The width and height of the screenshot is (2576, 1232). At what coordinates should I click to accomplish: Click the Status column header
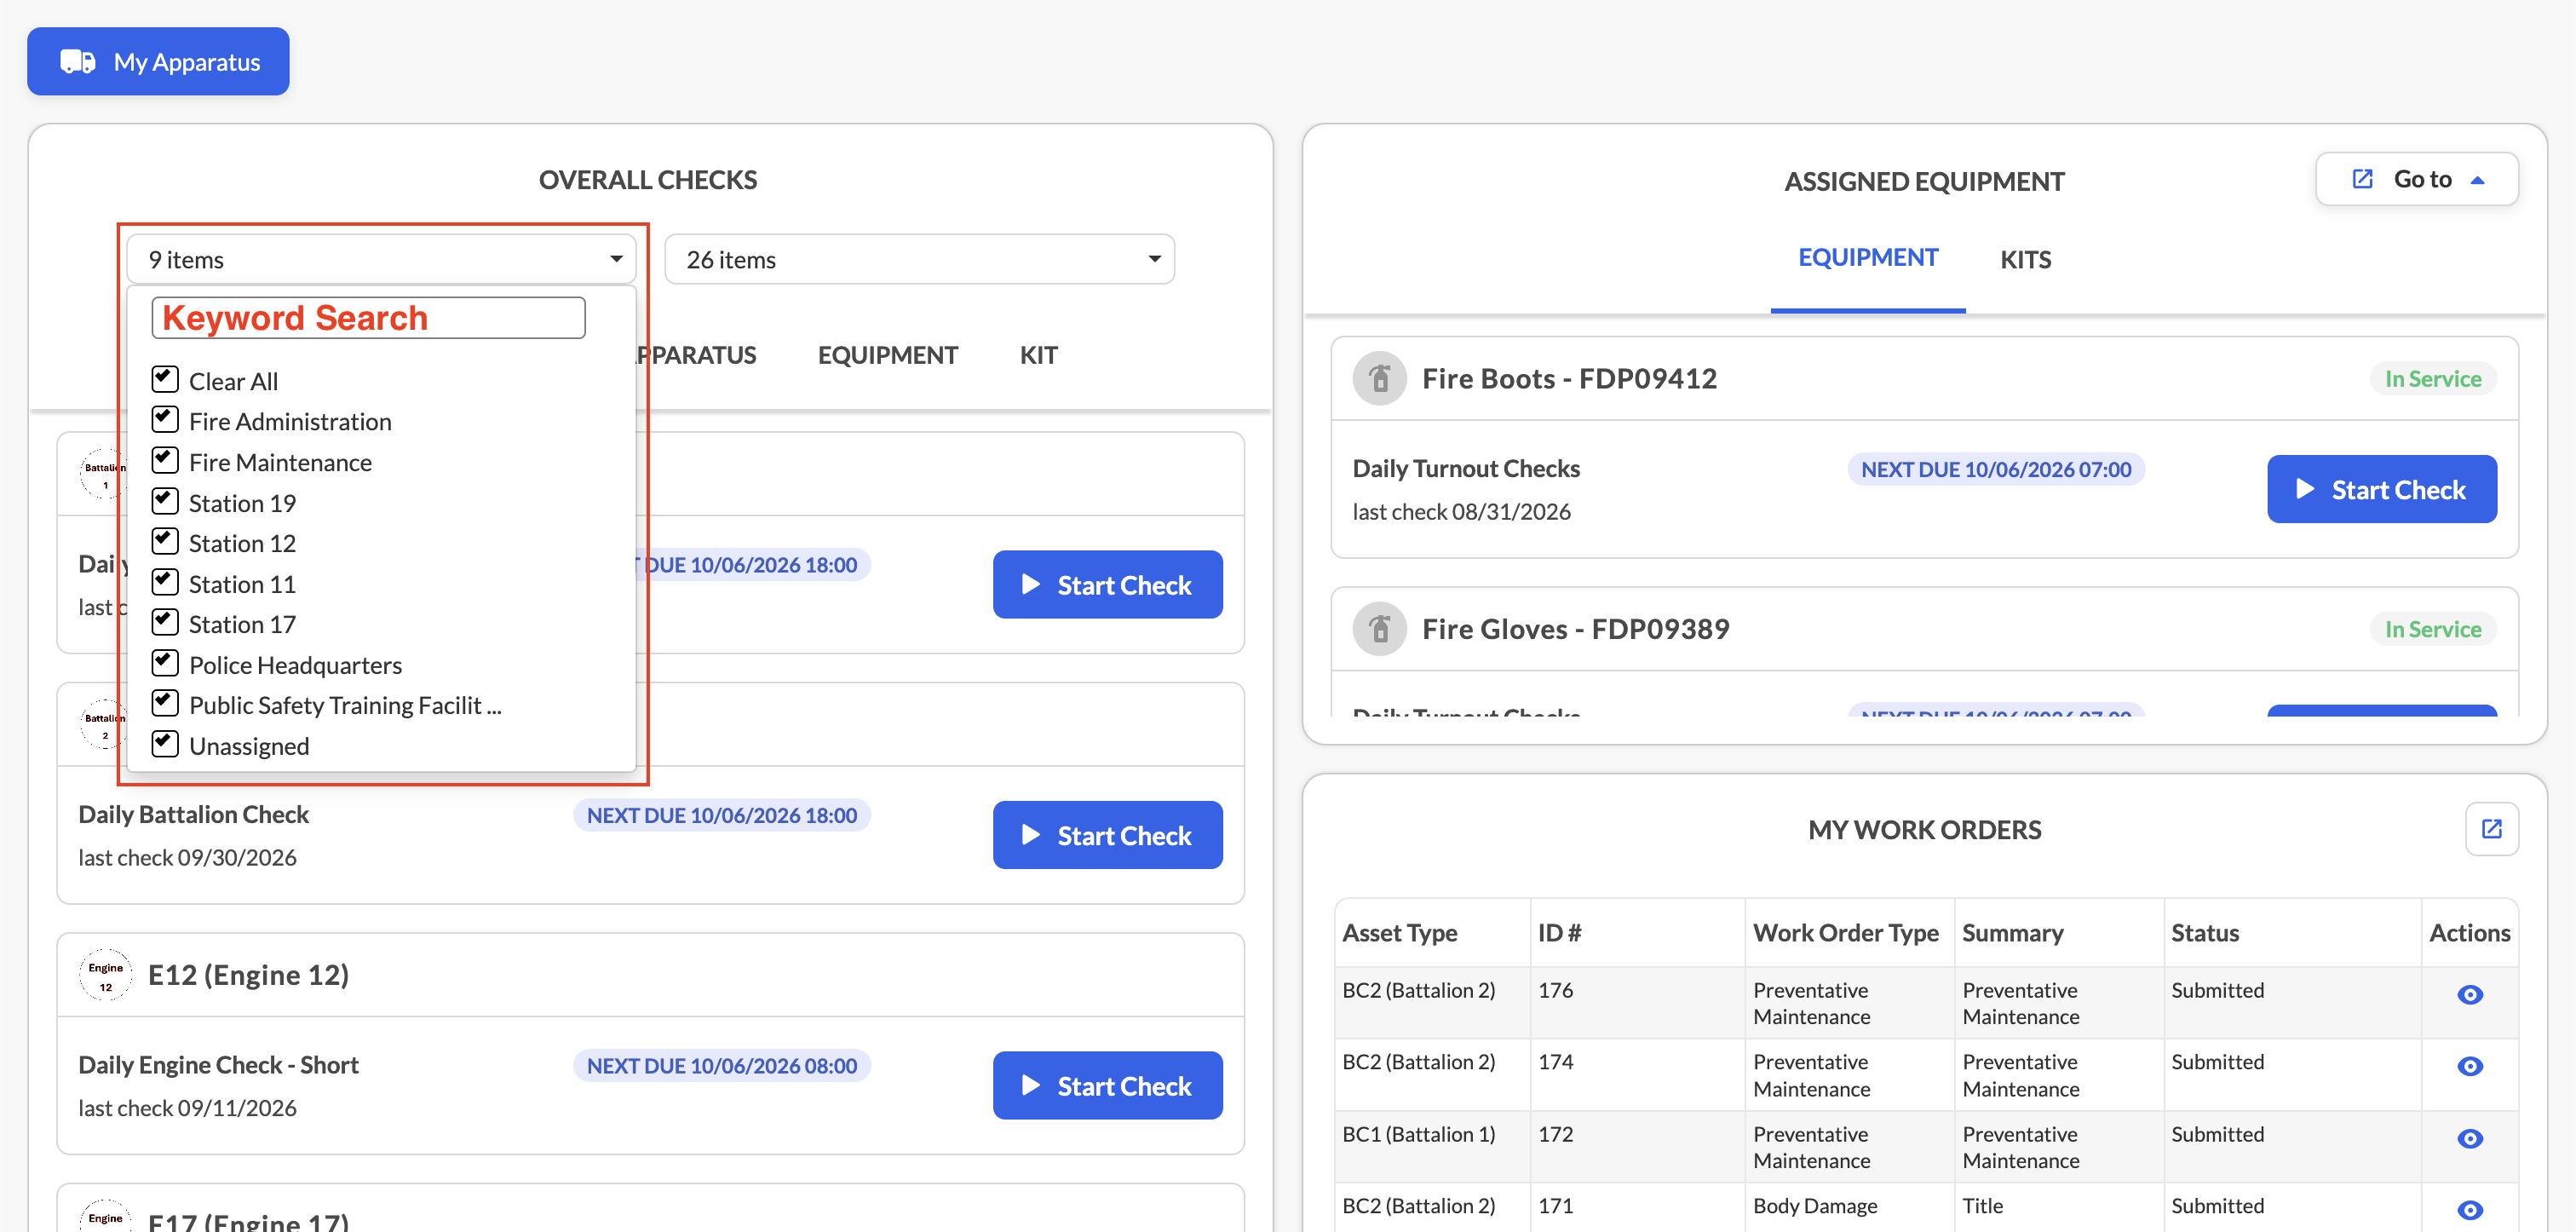(x=2204, y=933)
